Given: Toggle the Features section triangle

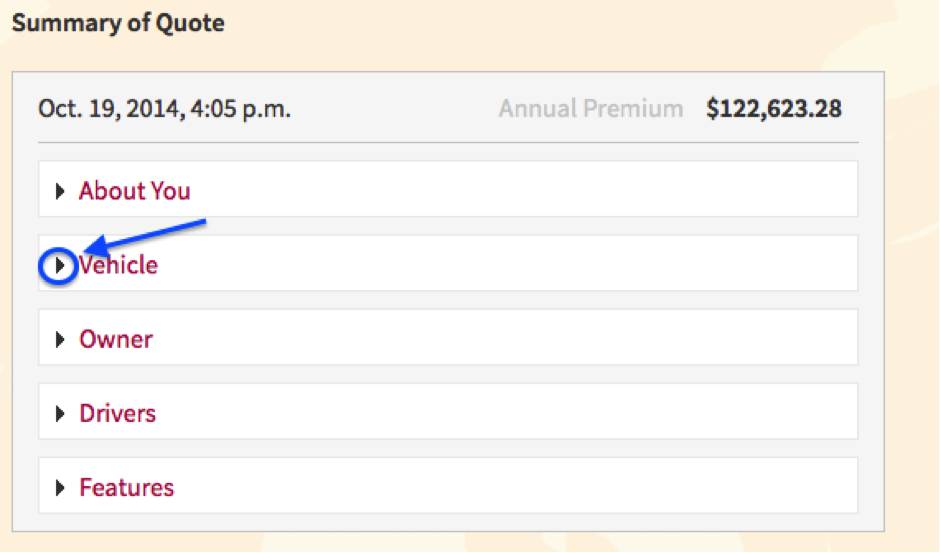Looking at the screenshot, I should 61,488.
